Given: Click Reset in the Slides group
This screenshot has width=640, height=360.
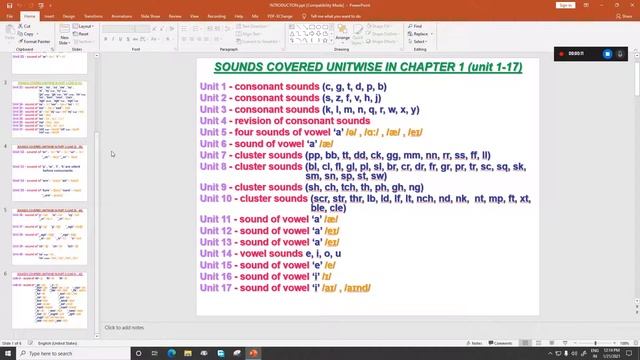Looking at the screenshot, I should (81, 34).
